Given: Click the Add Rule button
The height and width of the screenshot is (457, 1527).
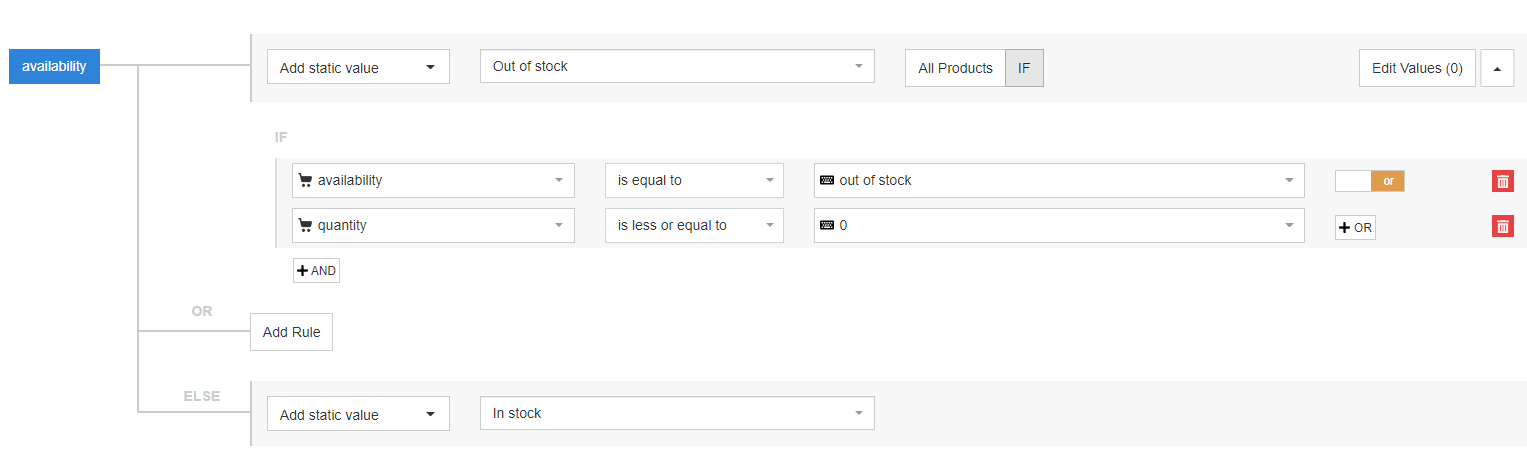Looking at the screenshot, I should 291,332.
